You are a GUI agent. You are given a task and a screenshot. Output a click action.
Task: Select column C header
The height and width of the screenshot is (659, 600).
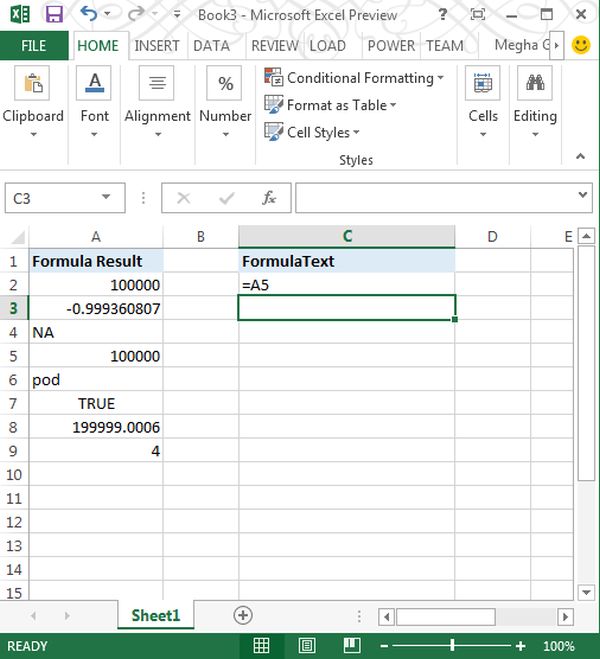pos(347,237)
